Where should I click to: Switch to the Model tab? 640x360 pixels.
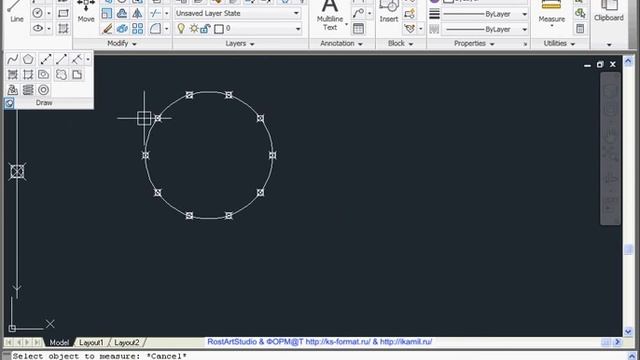coord(59,342)
